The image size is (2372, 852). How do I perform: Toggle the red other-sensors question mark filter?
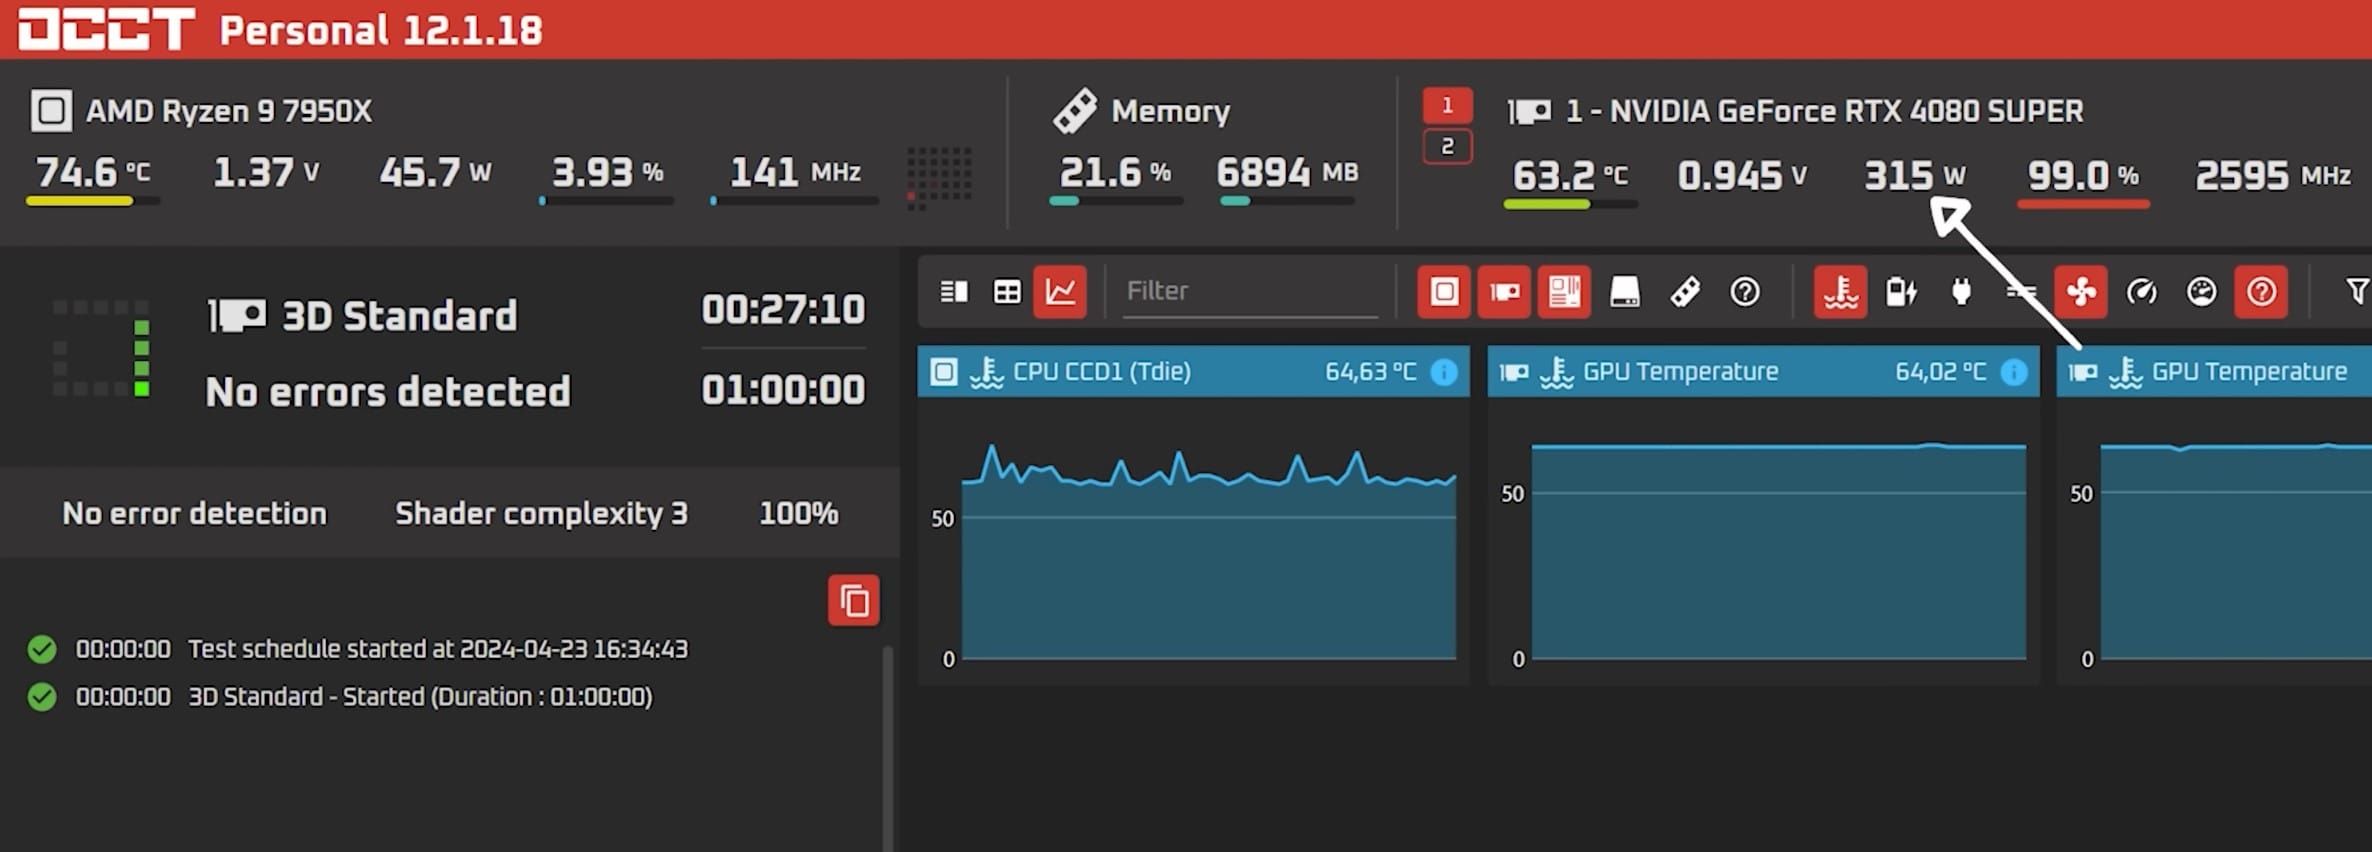point(2261,292)
